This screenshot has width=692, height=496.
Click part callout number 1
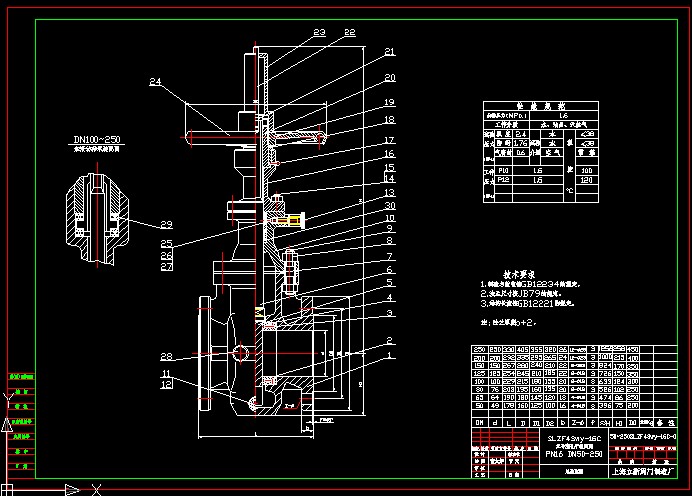391,355
